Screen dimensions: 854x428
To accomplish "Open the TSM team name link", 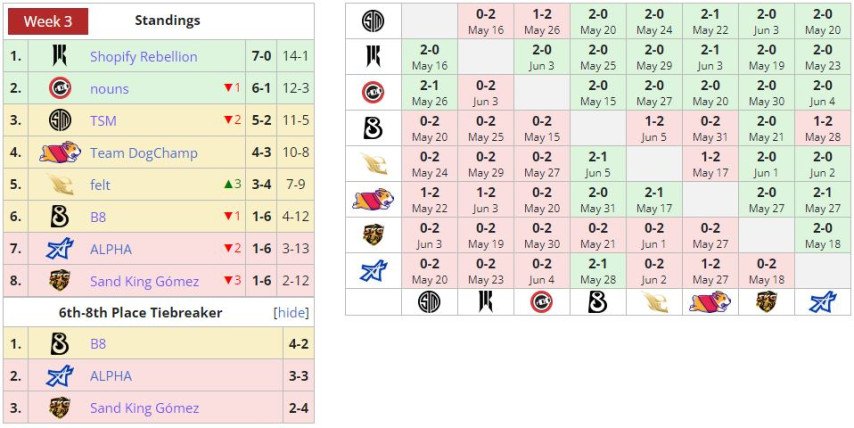I will [104, 121].
